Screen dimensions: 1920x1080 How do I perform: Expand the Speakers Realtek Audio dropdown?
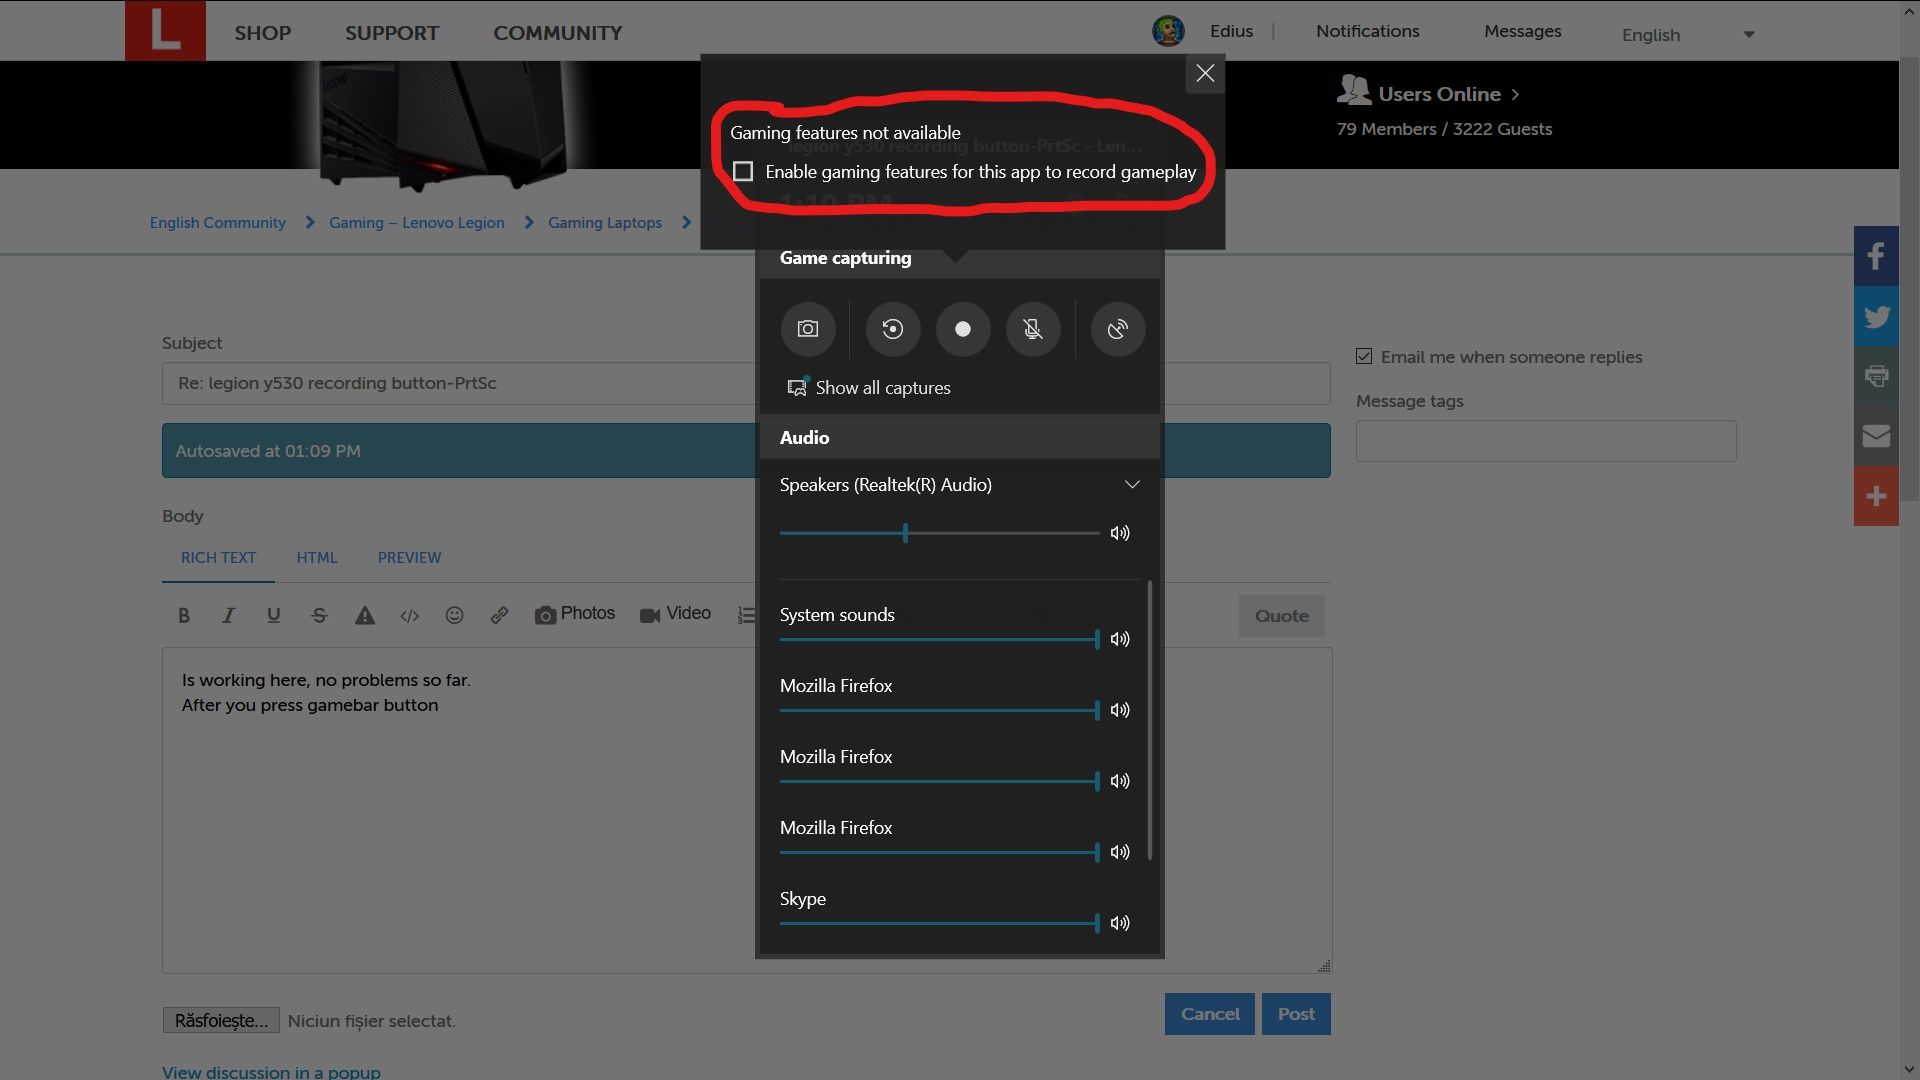coord(1130,484)
